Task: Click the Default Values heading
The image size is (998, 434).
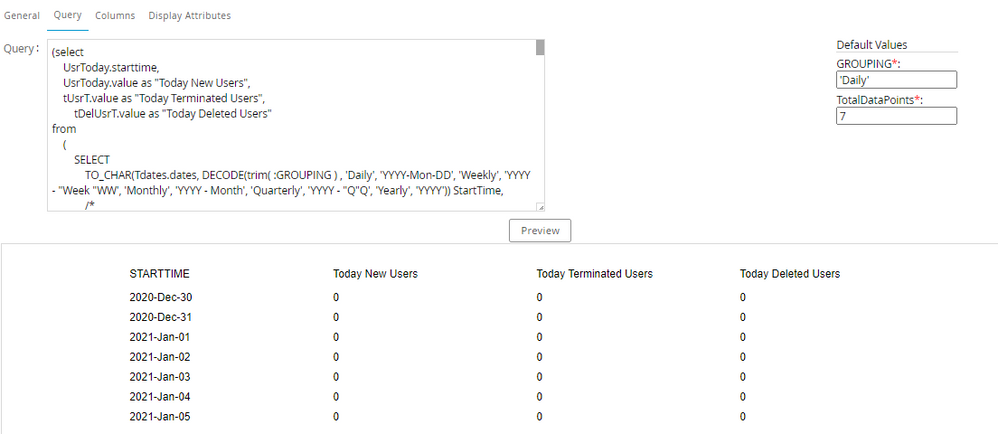Action: pyautogui.click(x=871, y=45)
